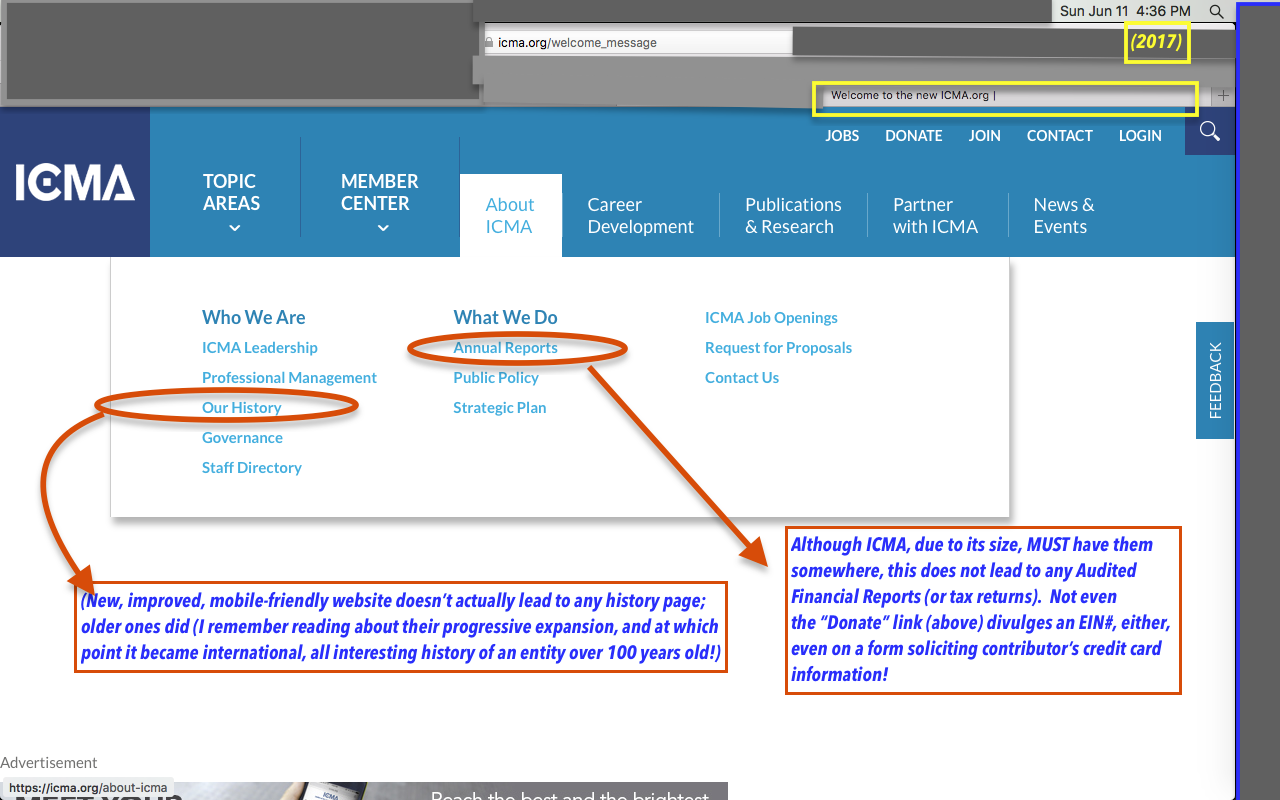Select the Welcome to the new ICMA.org tab

[1005, 96]
